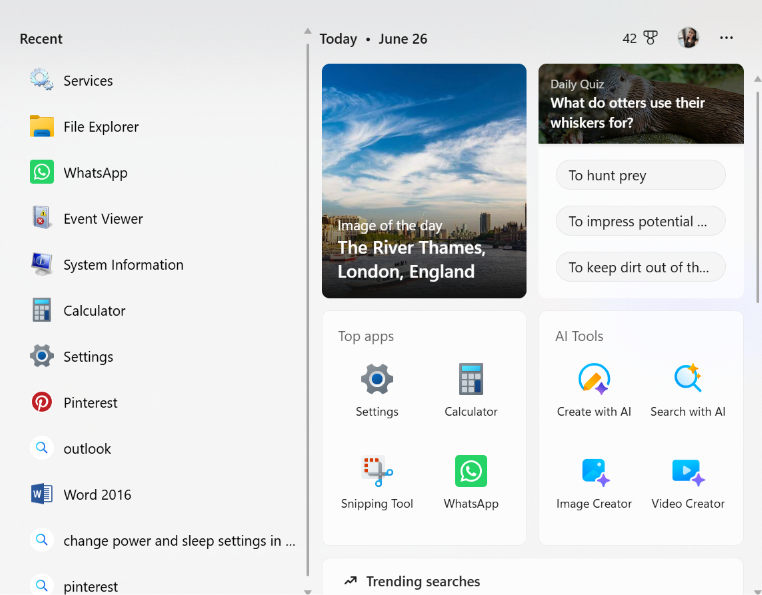Click System Information monitor icon
The width and height of the screenshot is (762, 595).
[41, 264]
